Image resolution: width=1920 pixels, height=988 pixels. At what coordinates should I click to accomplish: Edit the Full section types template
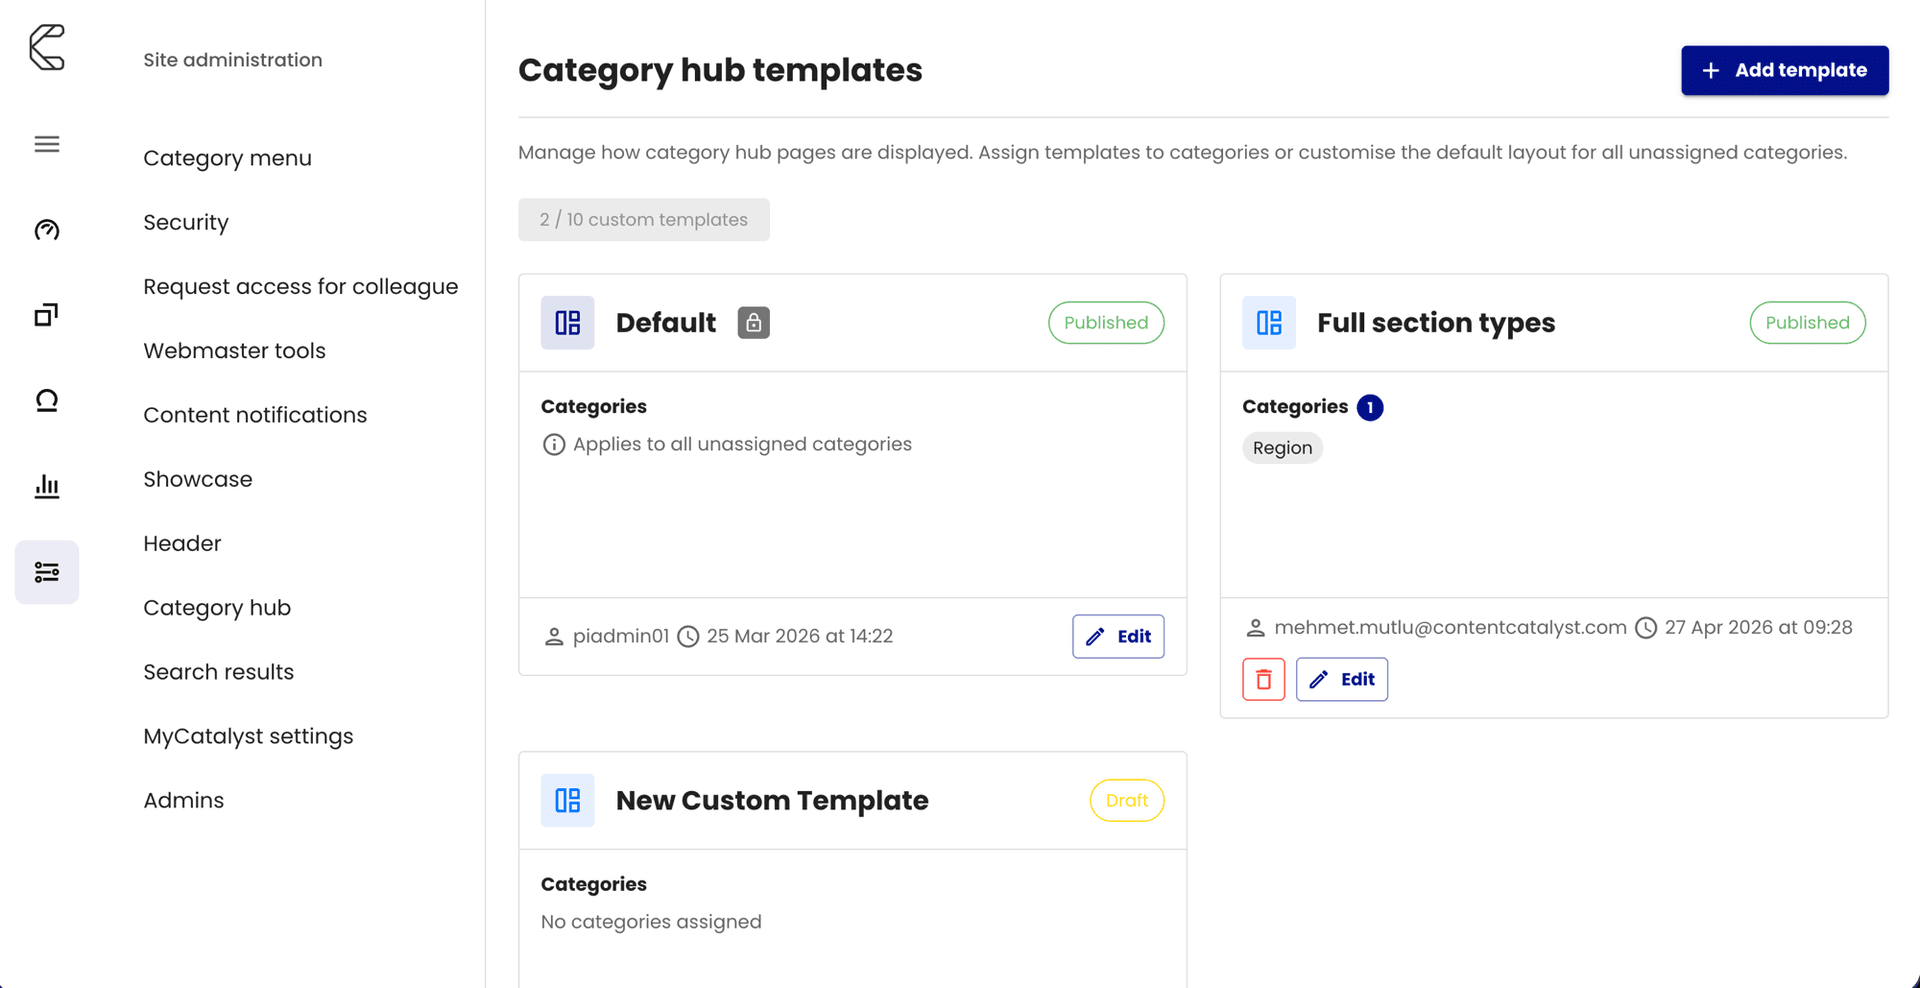click(x=1342, y=679)
